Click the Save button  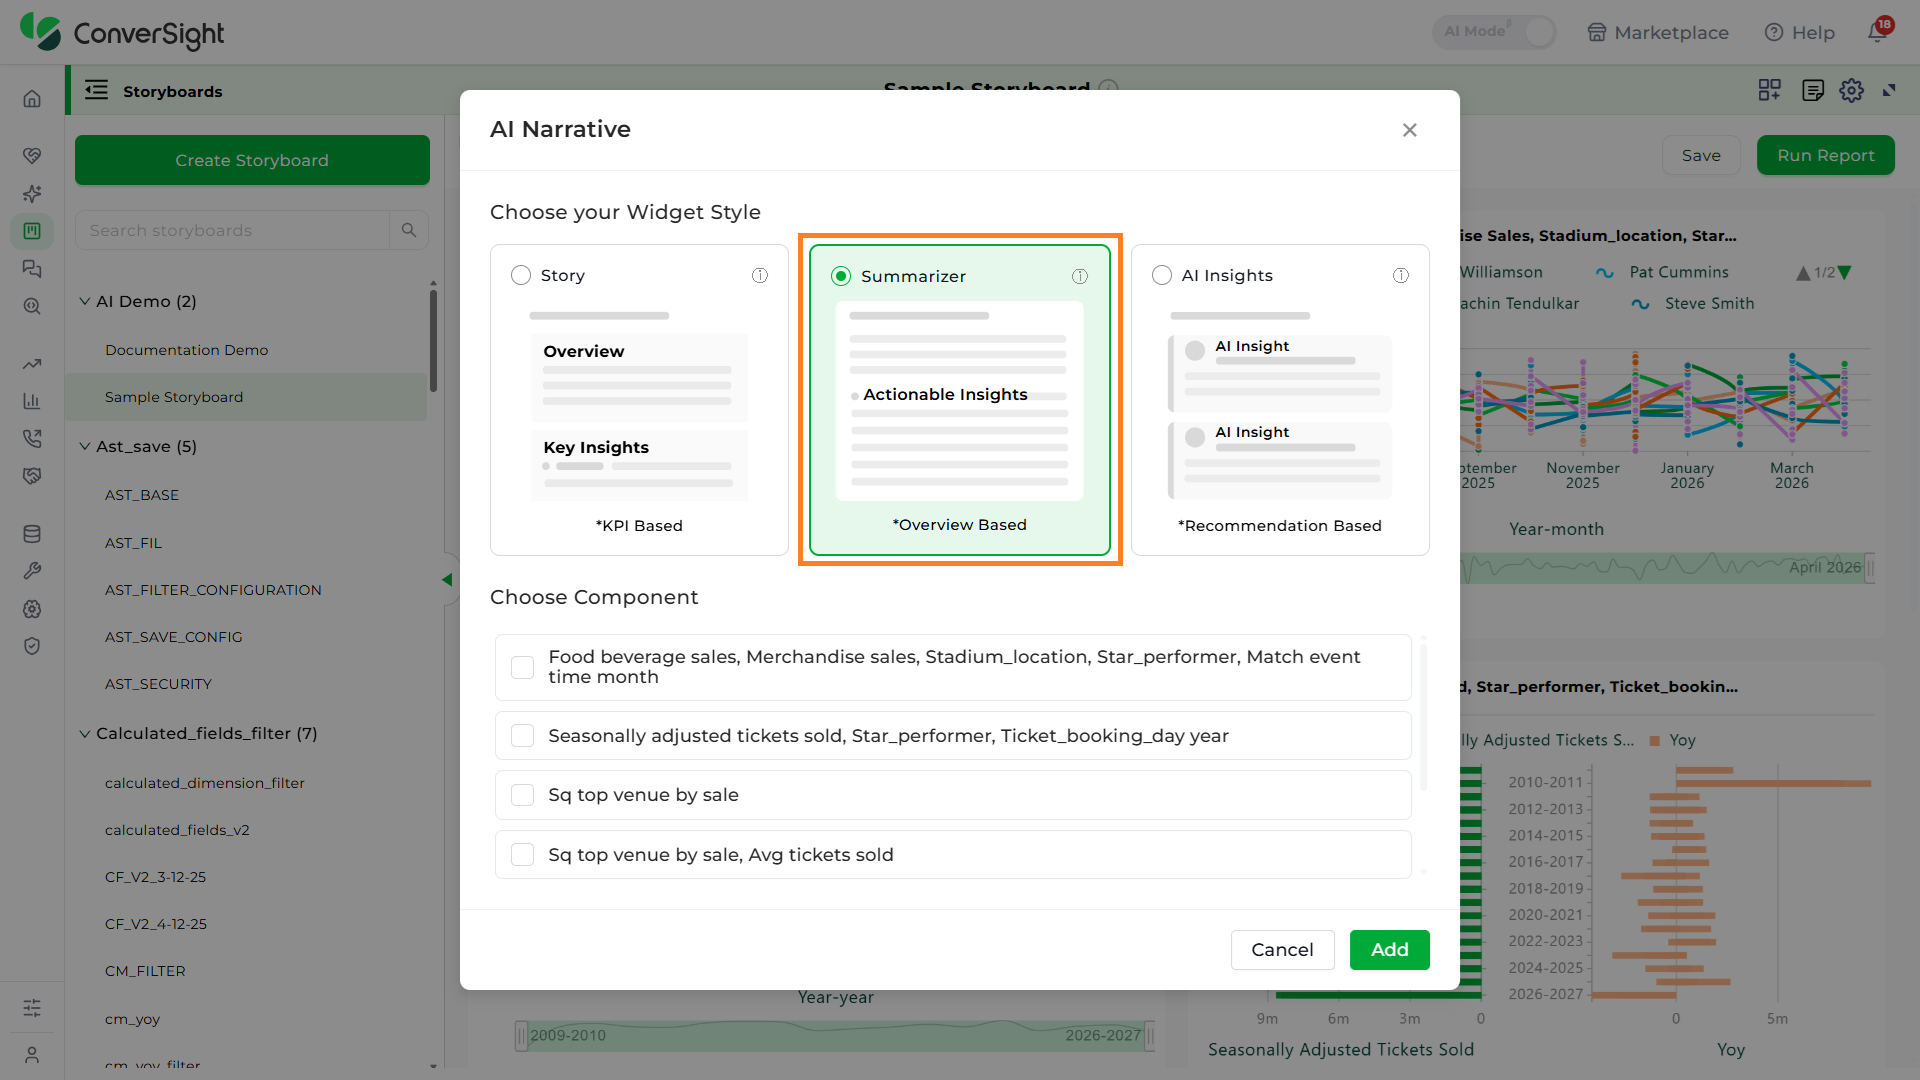(1701, 155)
